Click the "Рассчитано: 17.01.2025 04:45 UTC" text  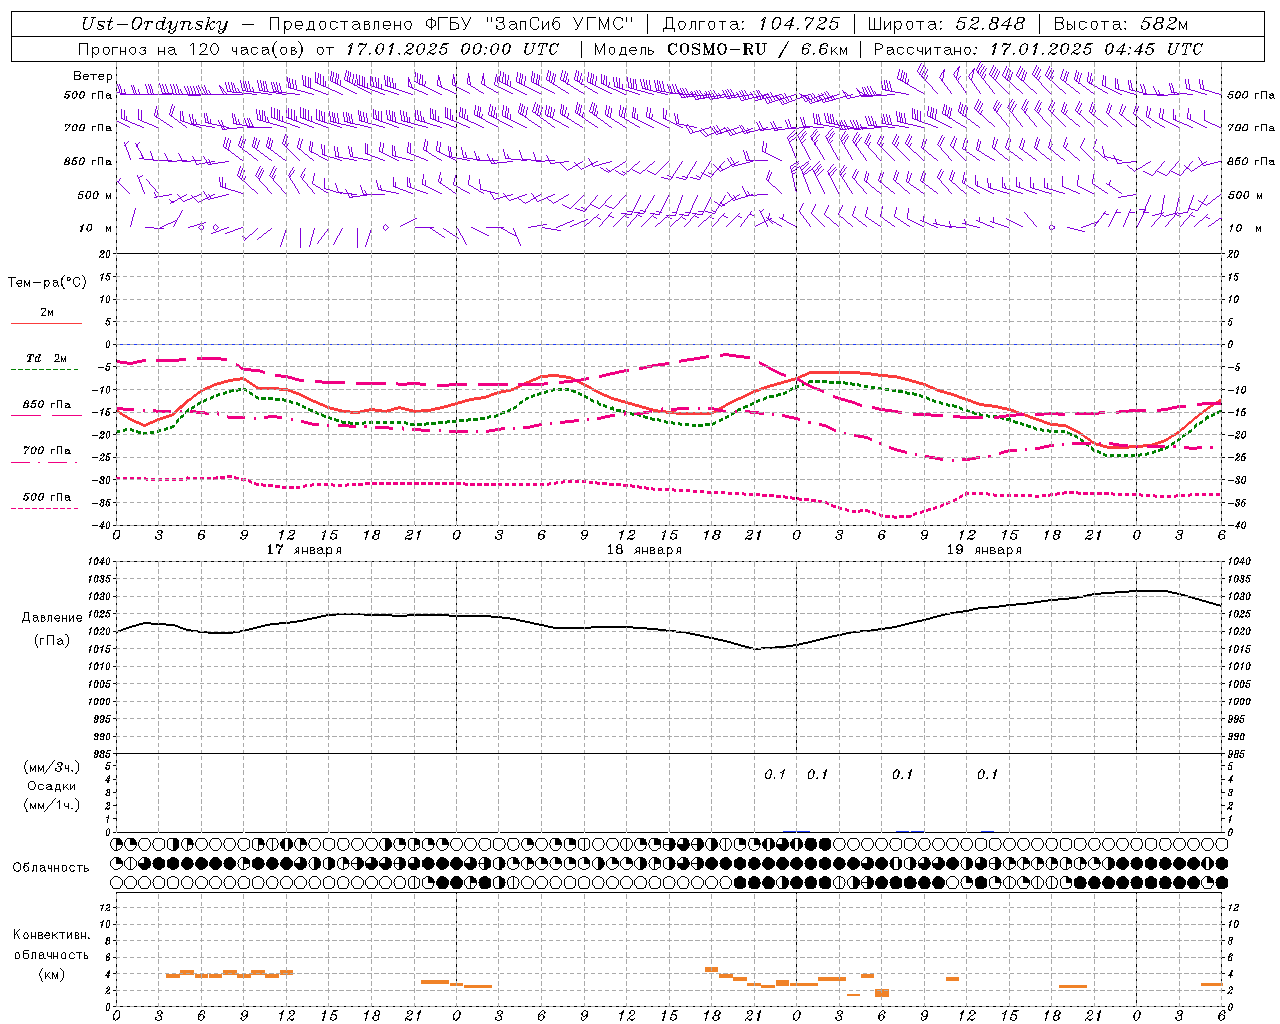[x=1038, y=49]
